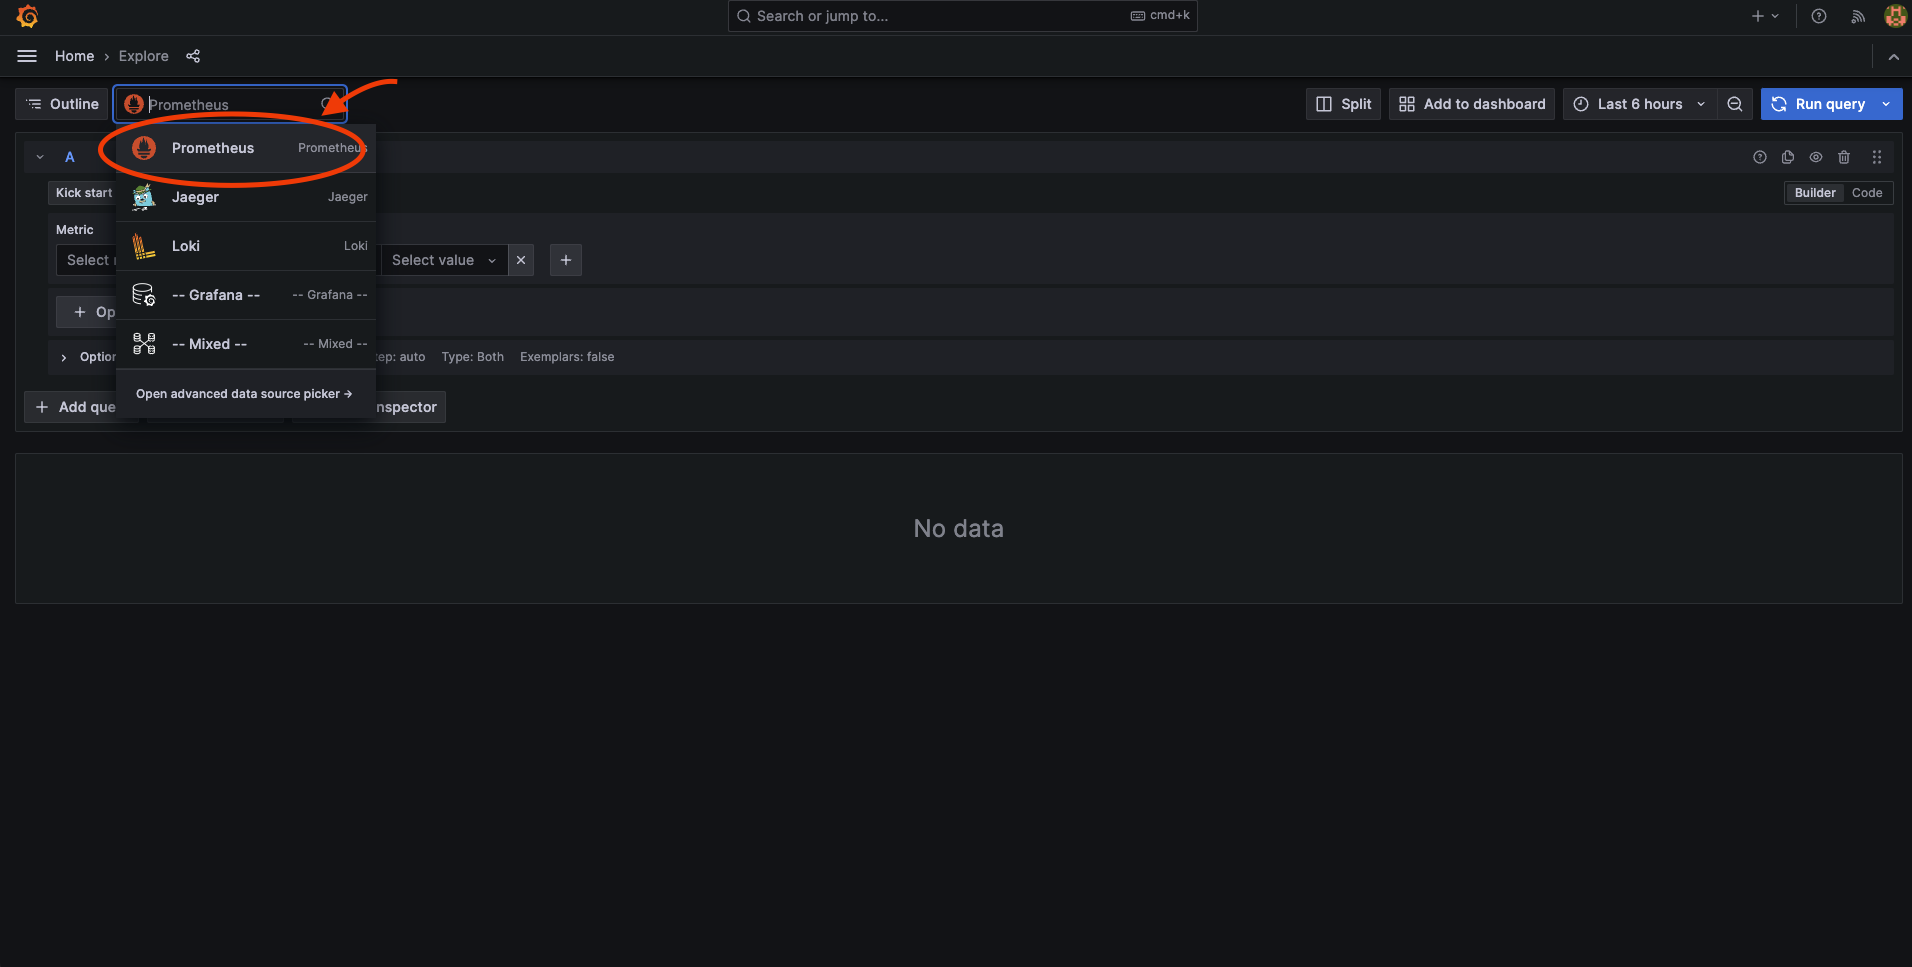Open the help question mark icon
Screen dimensions: 1912x967
tap(1819, 16)
